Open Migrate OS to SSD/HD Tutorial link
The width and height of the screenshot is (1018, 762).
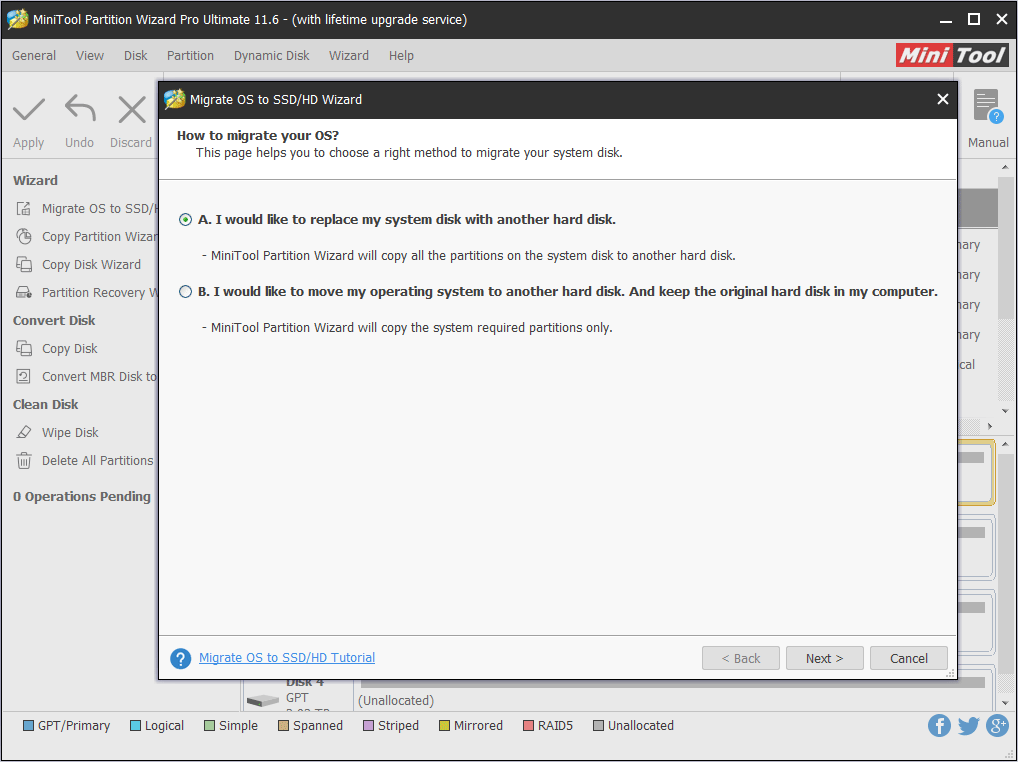coord(287,658)
